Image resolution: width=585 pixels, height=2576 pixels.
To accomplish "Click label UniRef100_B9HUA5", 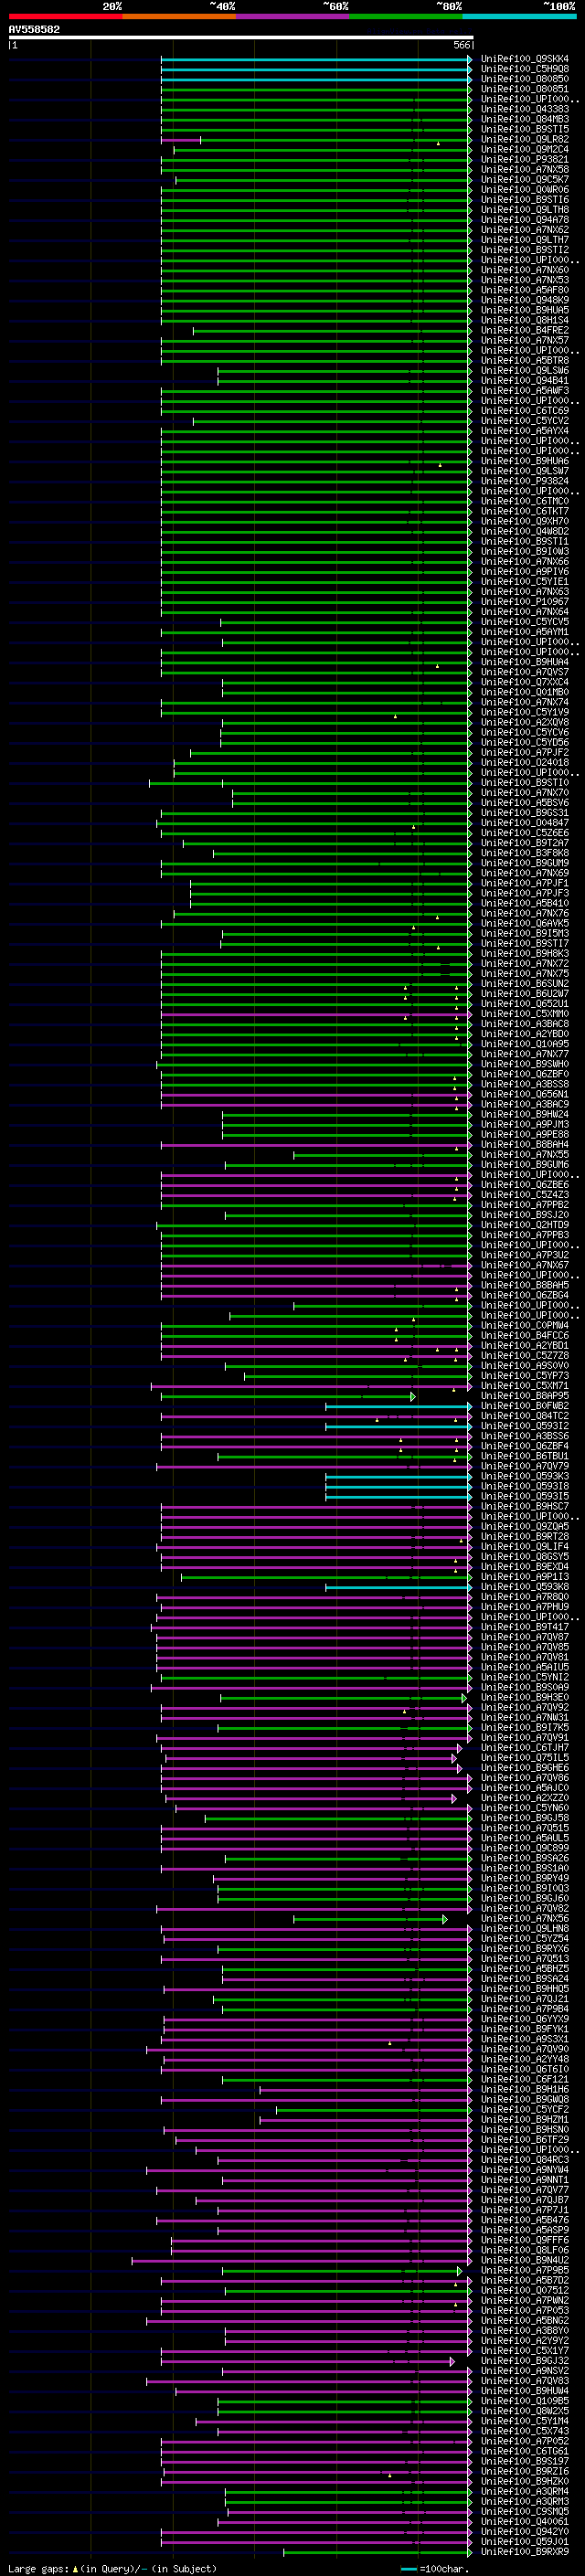I will (525, 310).
